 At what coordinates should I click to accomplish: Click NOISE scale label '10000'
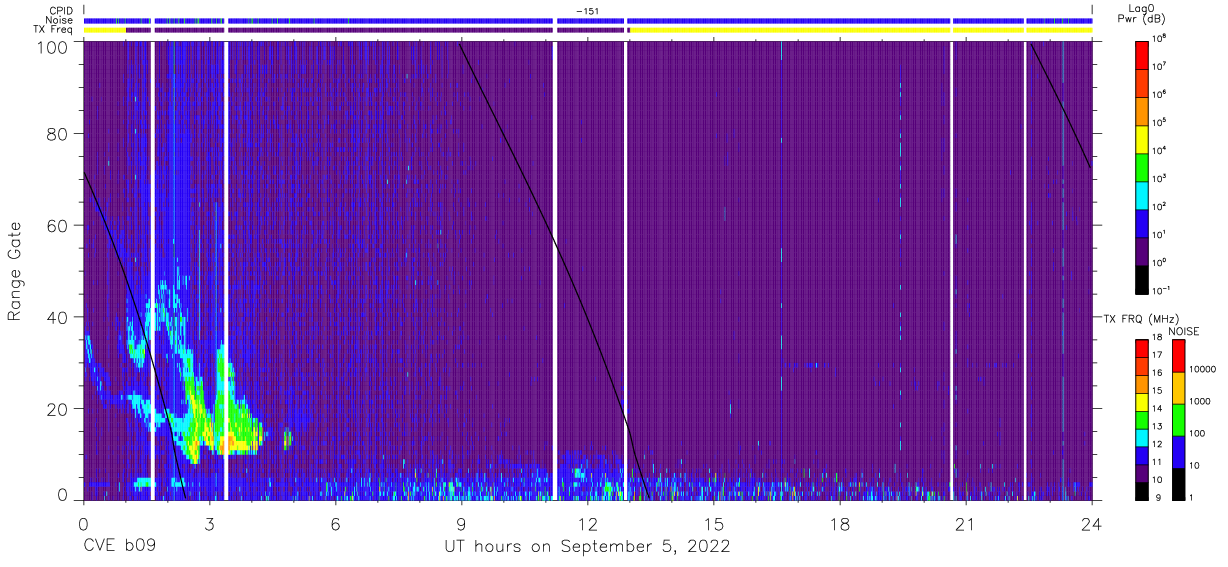[x=1201, y=370]
